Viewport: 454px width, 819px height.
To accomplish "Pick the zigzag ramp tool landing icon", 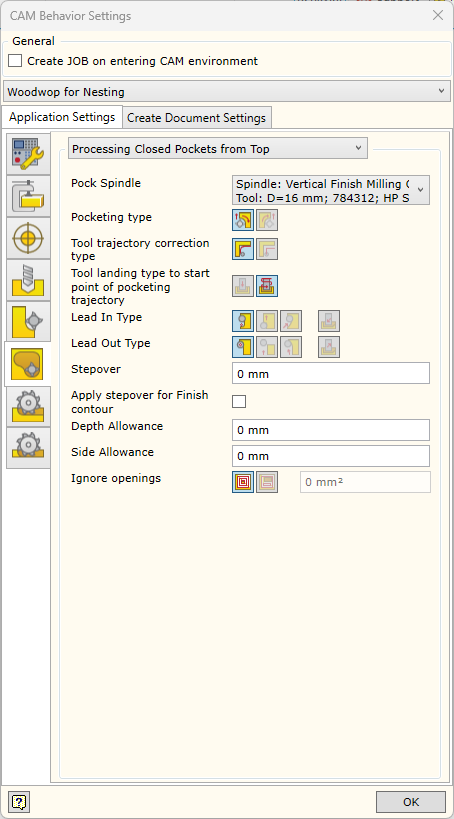I will coord(267,286).
